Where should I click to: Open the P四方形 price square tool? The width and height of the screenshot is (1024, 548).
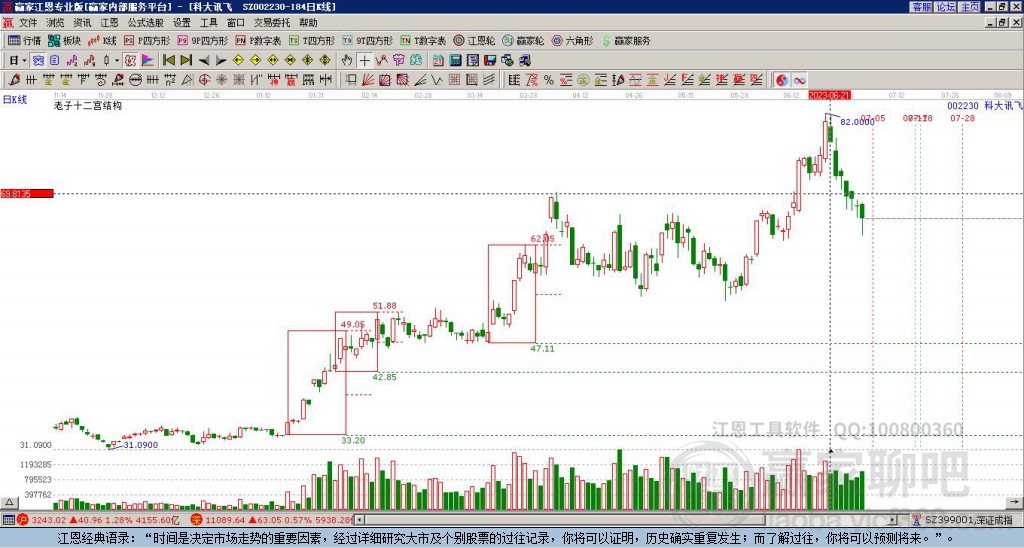pos(147,40)
